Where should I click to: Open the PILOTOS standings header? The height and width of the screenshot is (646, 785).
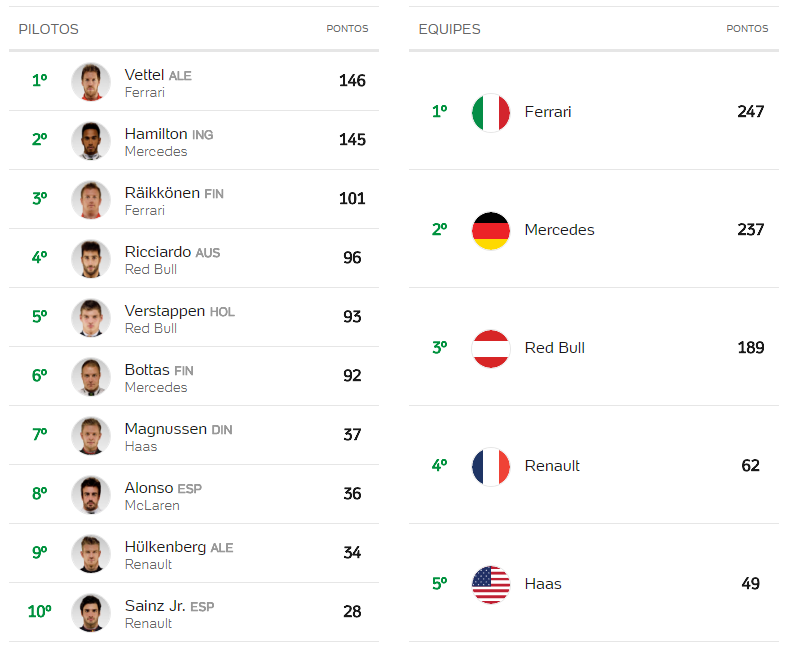(x=49, y=29)
